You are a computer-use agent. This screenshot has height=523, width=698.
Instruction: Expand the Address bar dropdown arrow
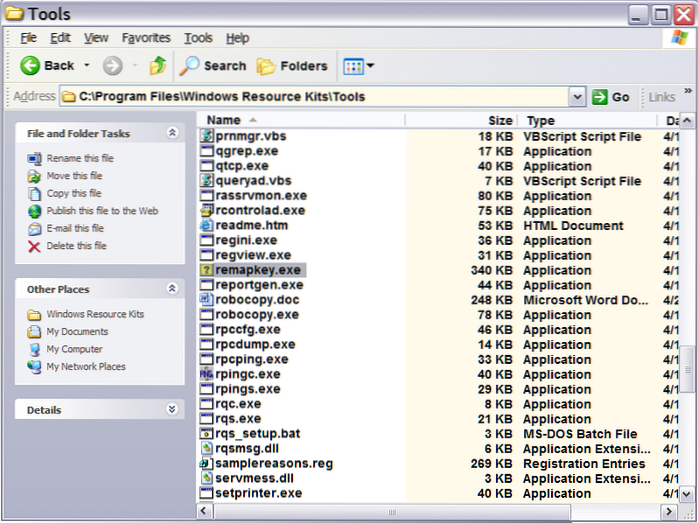pyautogui.click(x=577, y=97)
